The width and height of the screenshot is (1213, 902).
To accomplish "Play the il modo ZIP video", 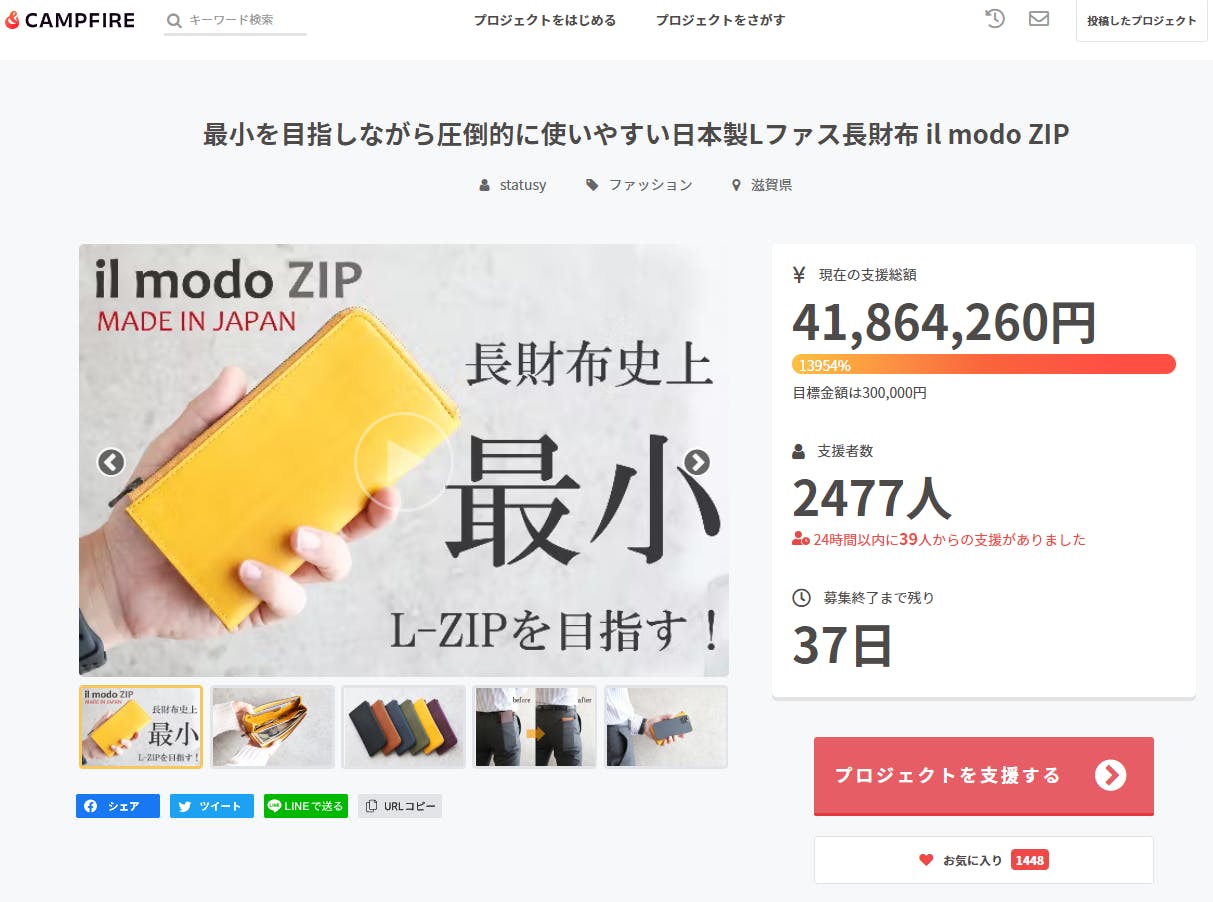I will pyautogui.click(x=403, y=461).
